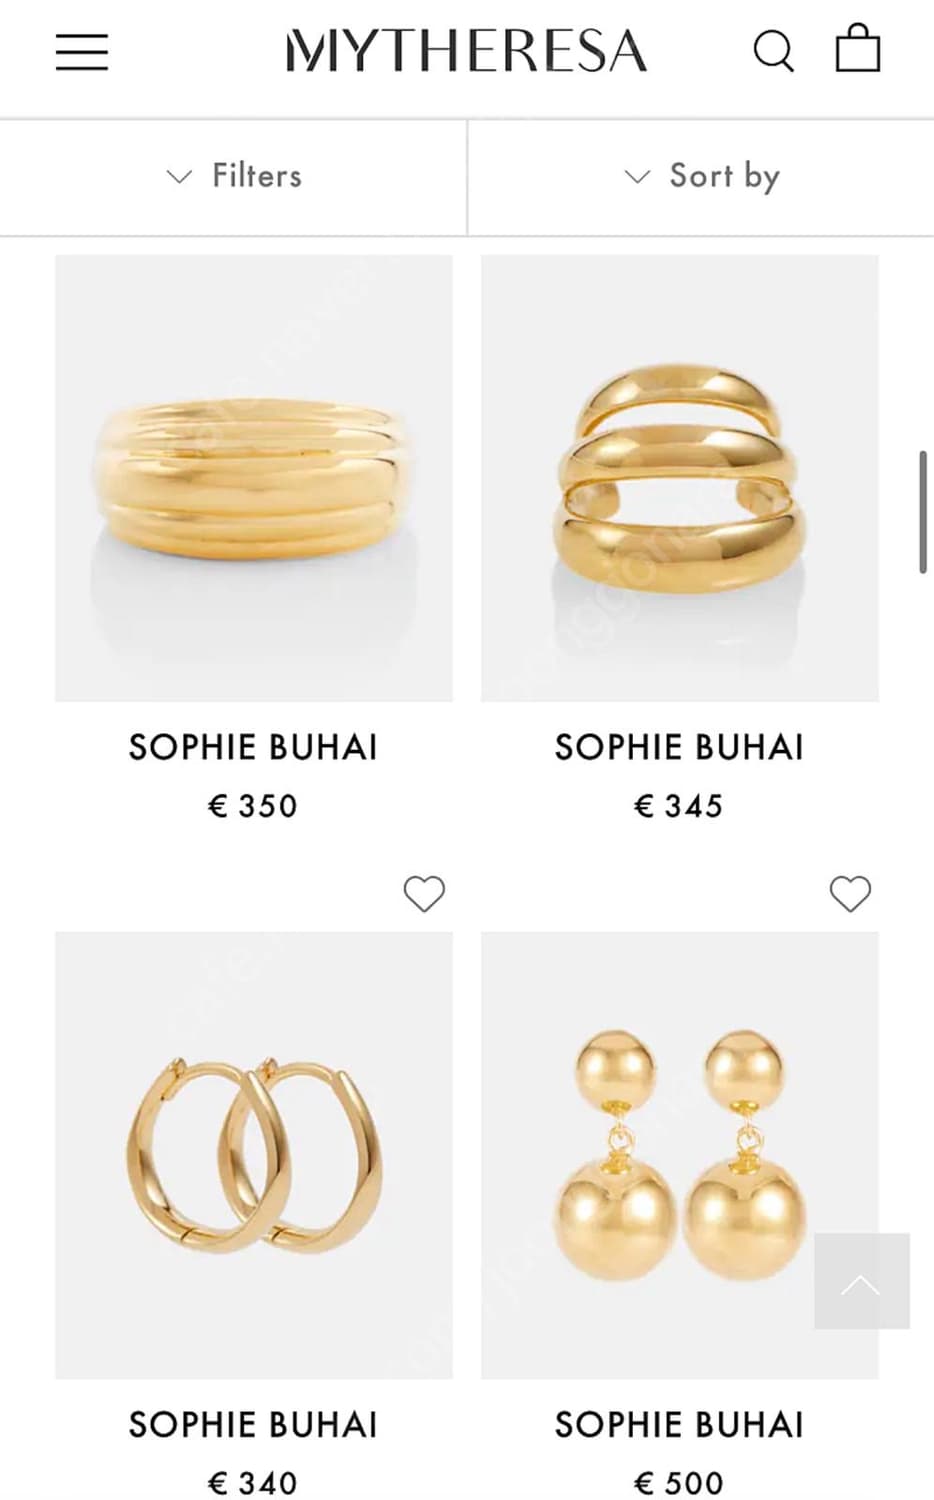Click Sophie Buhai link above € 340
The image size is (934, 1500).
[253, 1425]
